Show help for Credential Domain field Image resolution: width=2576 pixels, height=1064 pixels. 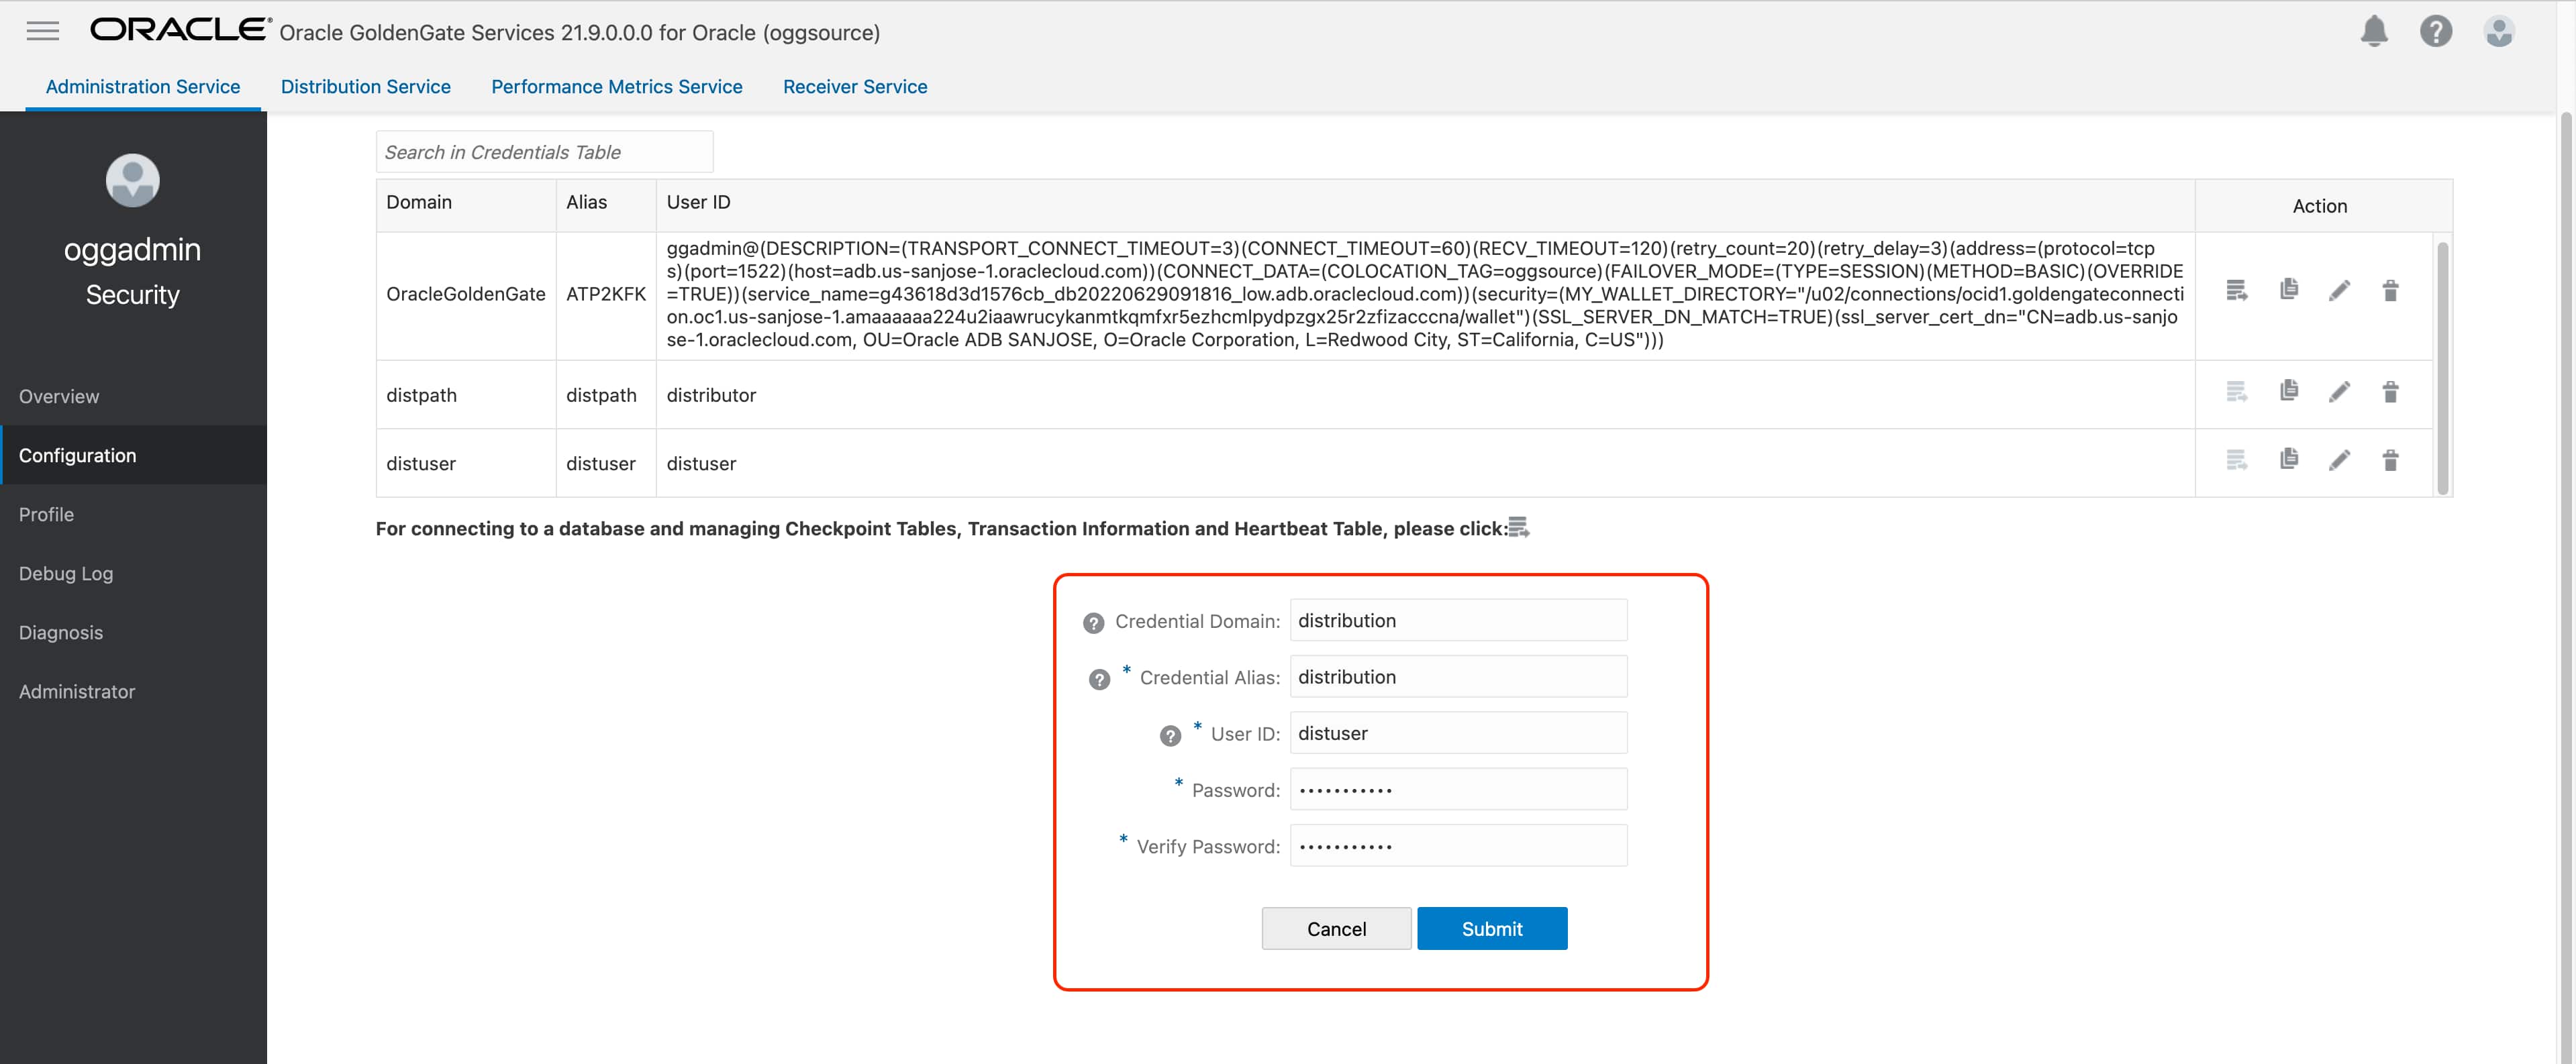(x=1093, y=623)
